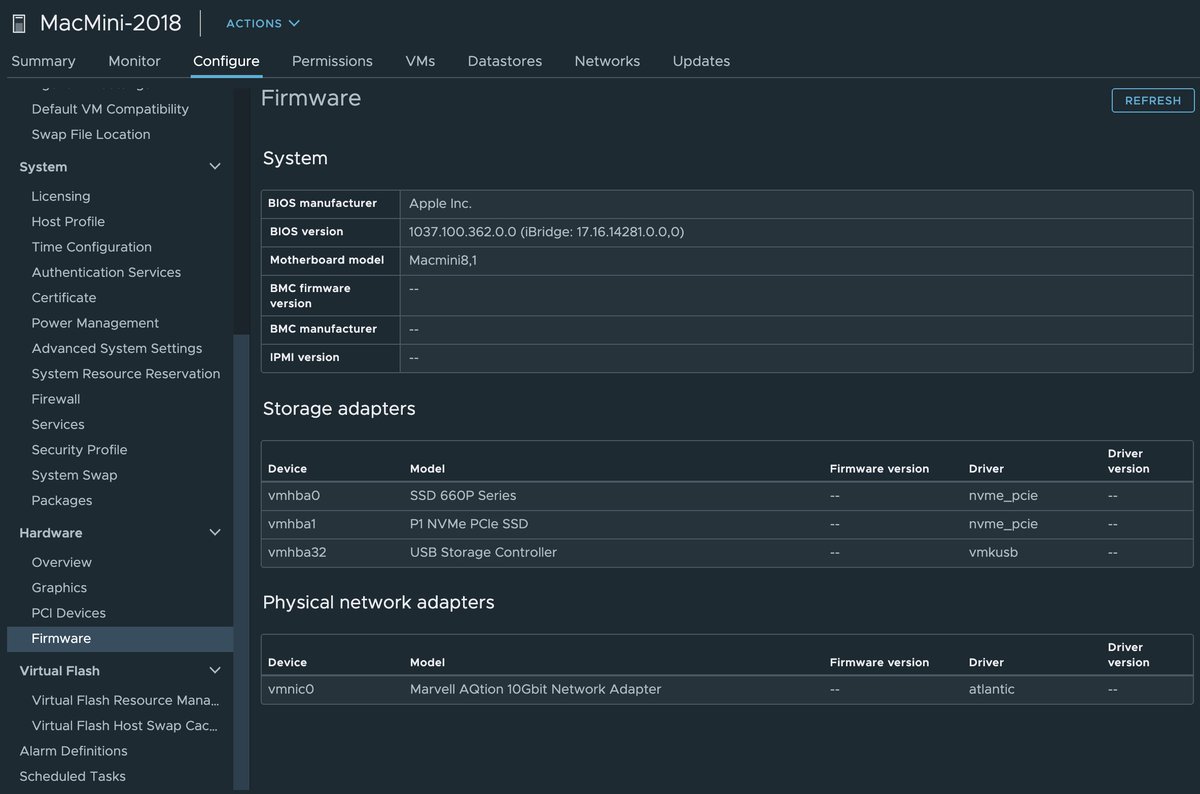Image resolution: width=1200 pixels, height=794 pixels.
Task: Open the Packages page
Action: [x=62, y=500]
